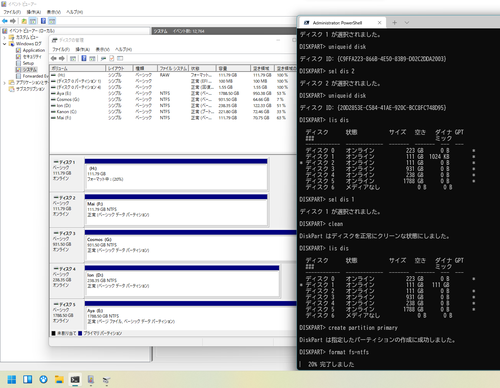Select Cosmos (G:) partition block on Disk 3
500x388 pixels.
tap(191, 245)
